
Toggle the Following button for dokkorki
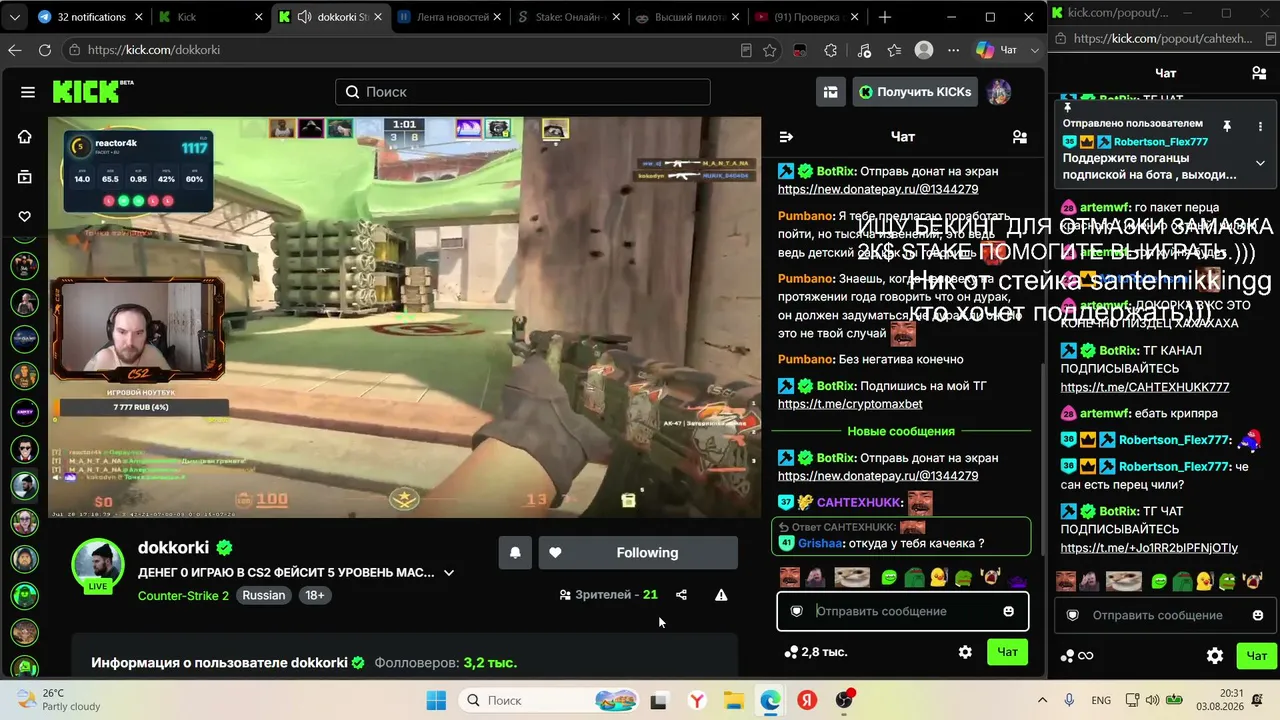coord(638,553)
